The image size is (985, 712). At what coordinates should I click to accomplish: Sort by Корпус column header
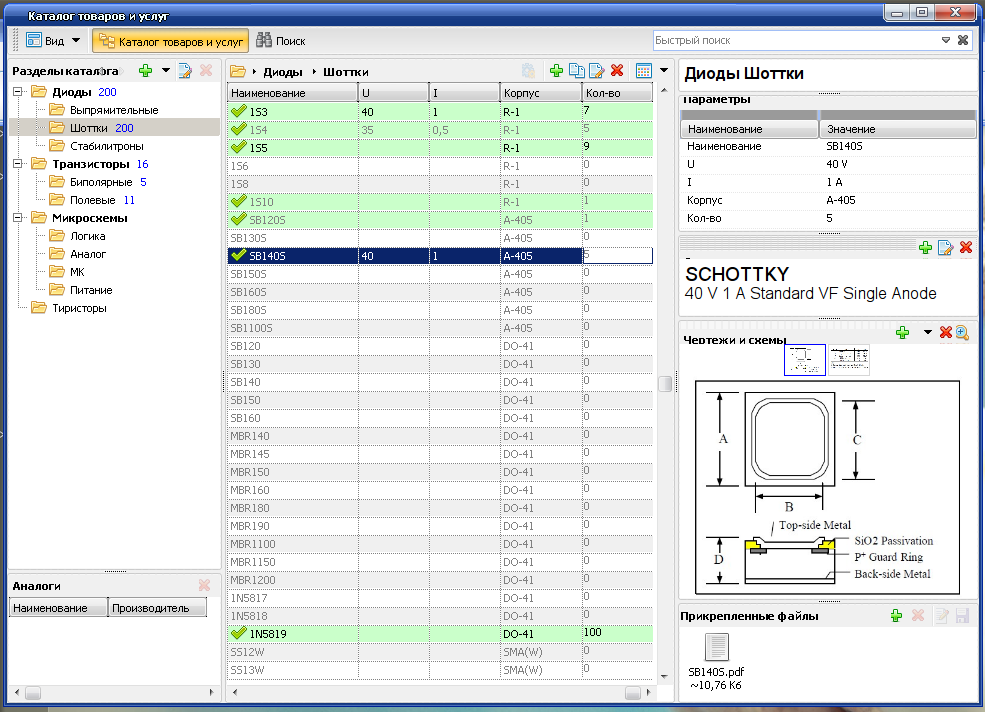[x=541, y=93]
